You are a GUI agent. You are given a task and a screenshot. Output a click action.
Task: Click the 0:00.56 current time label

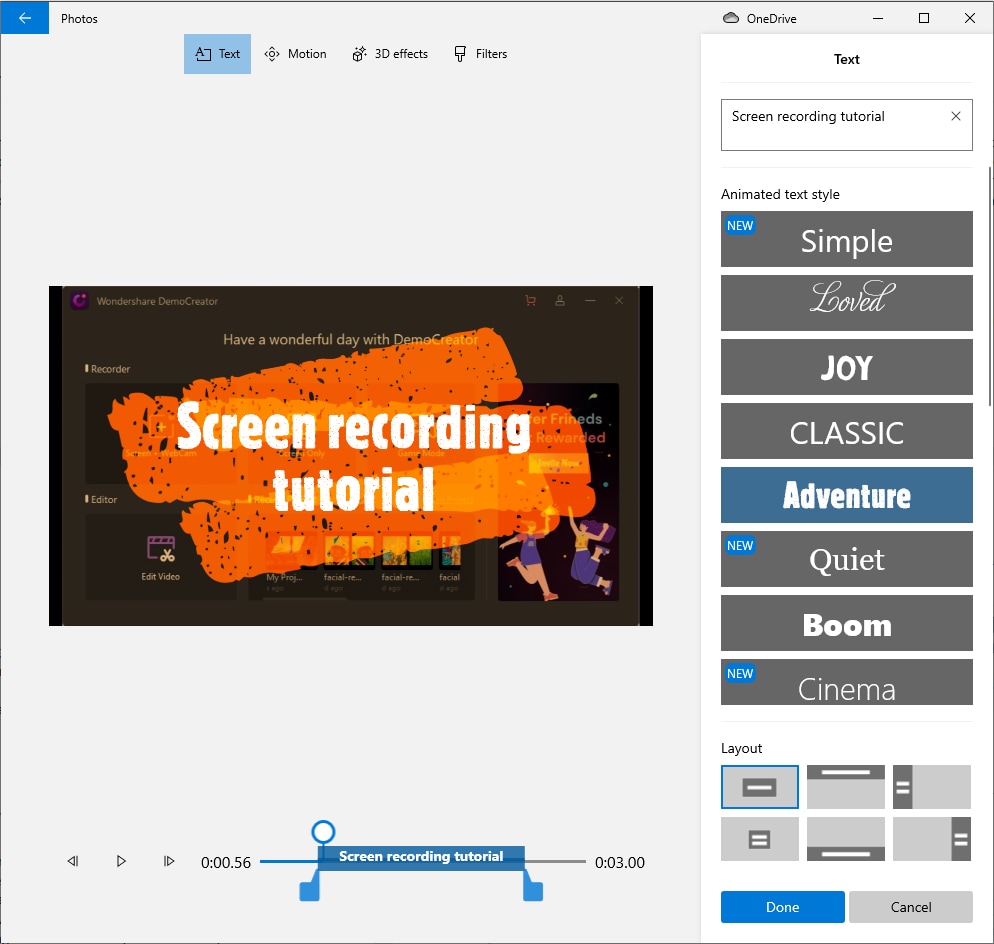226,862
